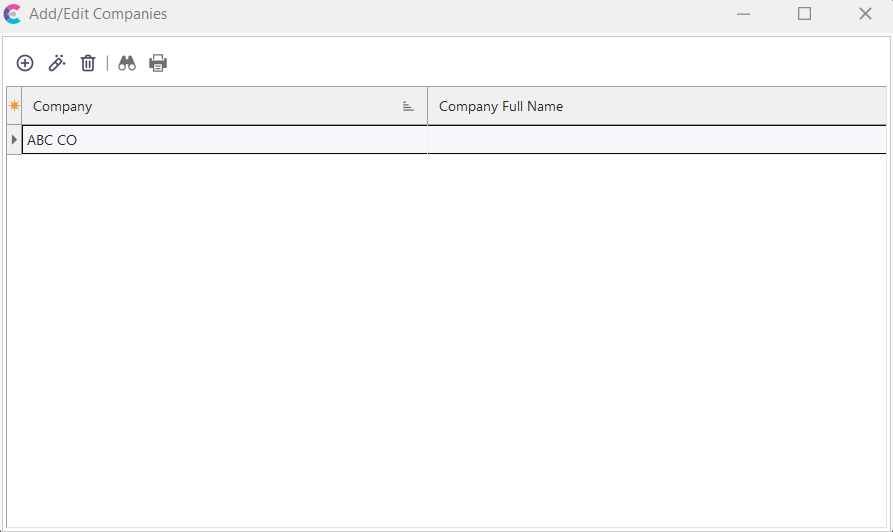Screen dimensions: 893x532
Task: Click the magic wand edit icon
Action: tap(57, 63)
